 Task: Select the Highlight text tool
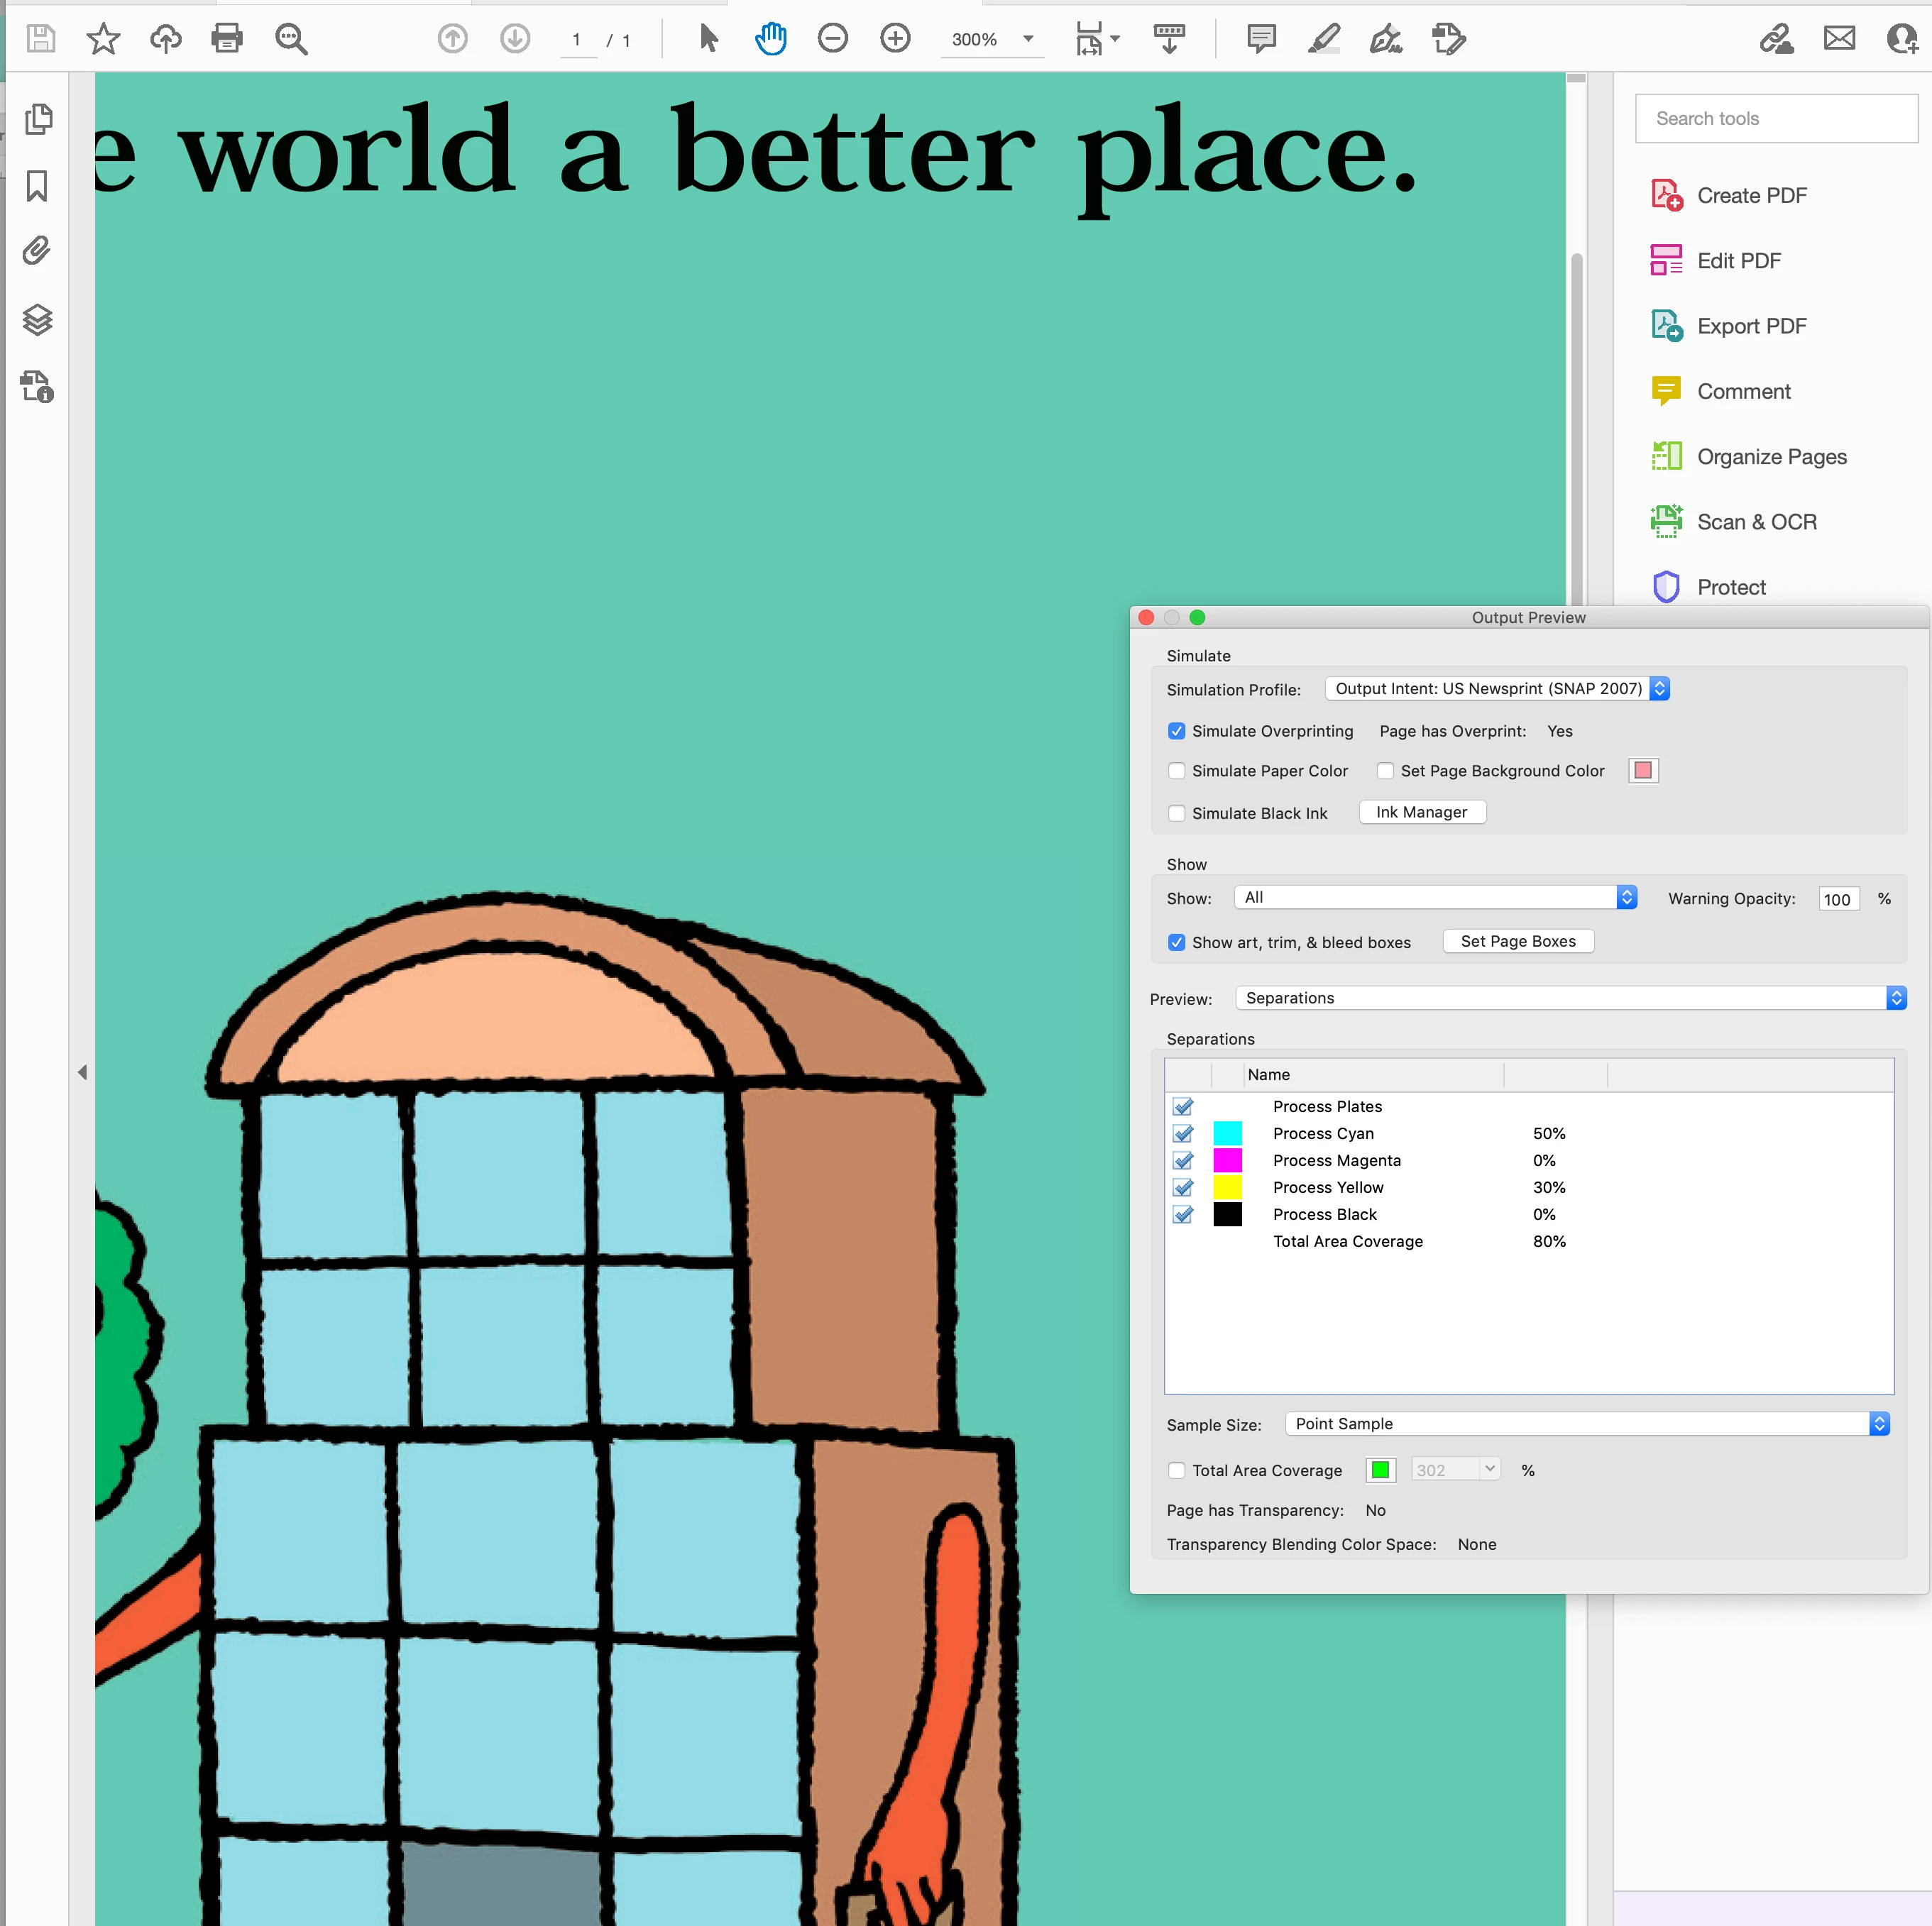(x=1324, y=39)
